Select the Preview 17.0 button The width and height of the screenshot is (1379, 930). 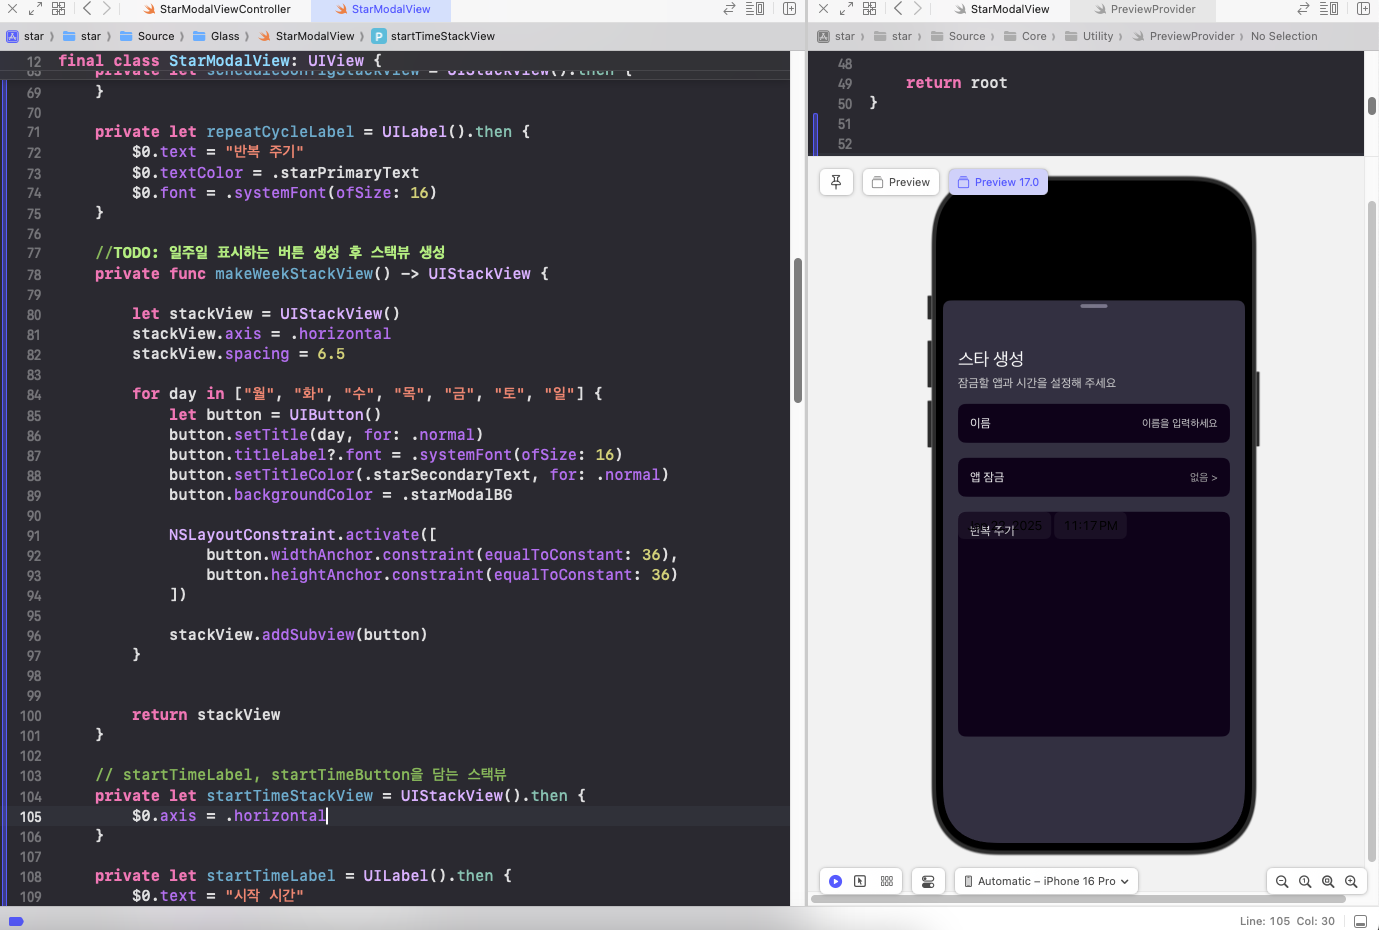[x=998, y=182]
